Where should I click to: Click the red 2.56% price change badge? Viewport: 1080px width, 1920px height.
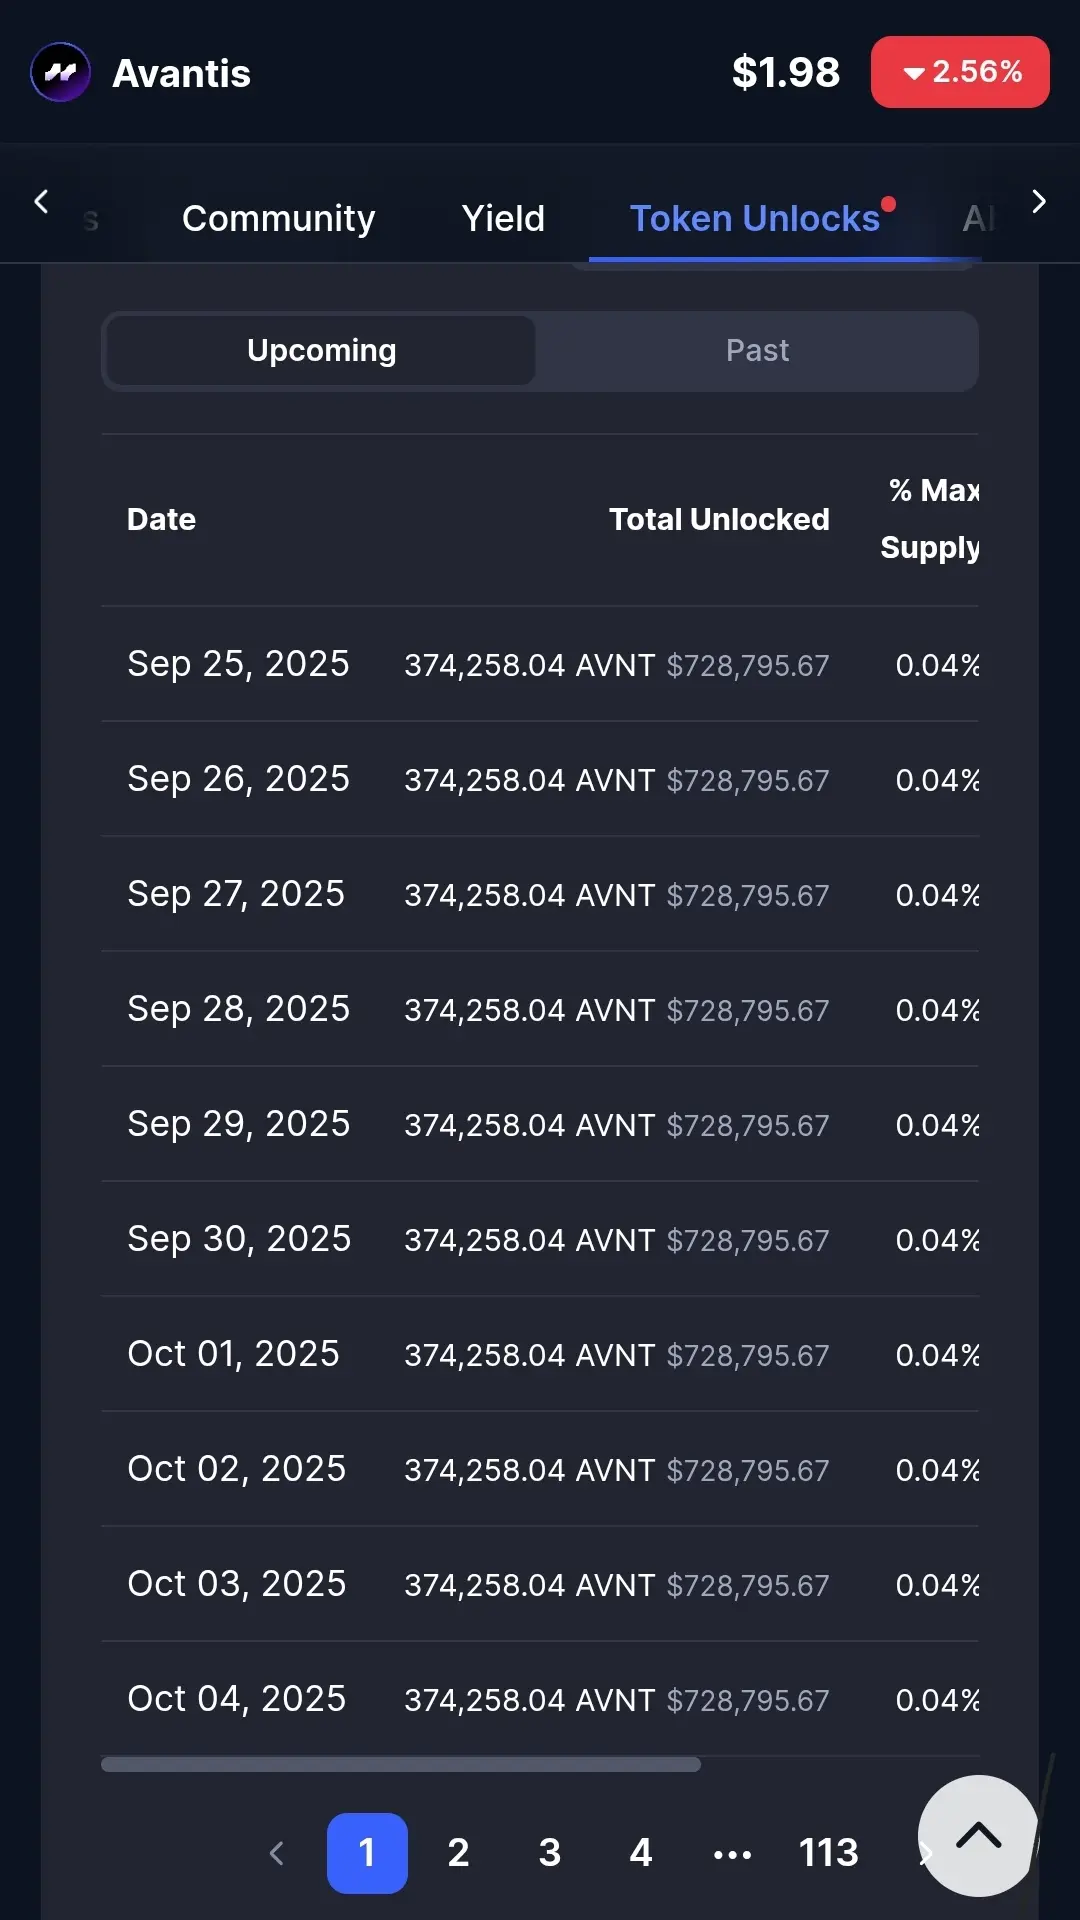pos(960,72)
